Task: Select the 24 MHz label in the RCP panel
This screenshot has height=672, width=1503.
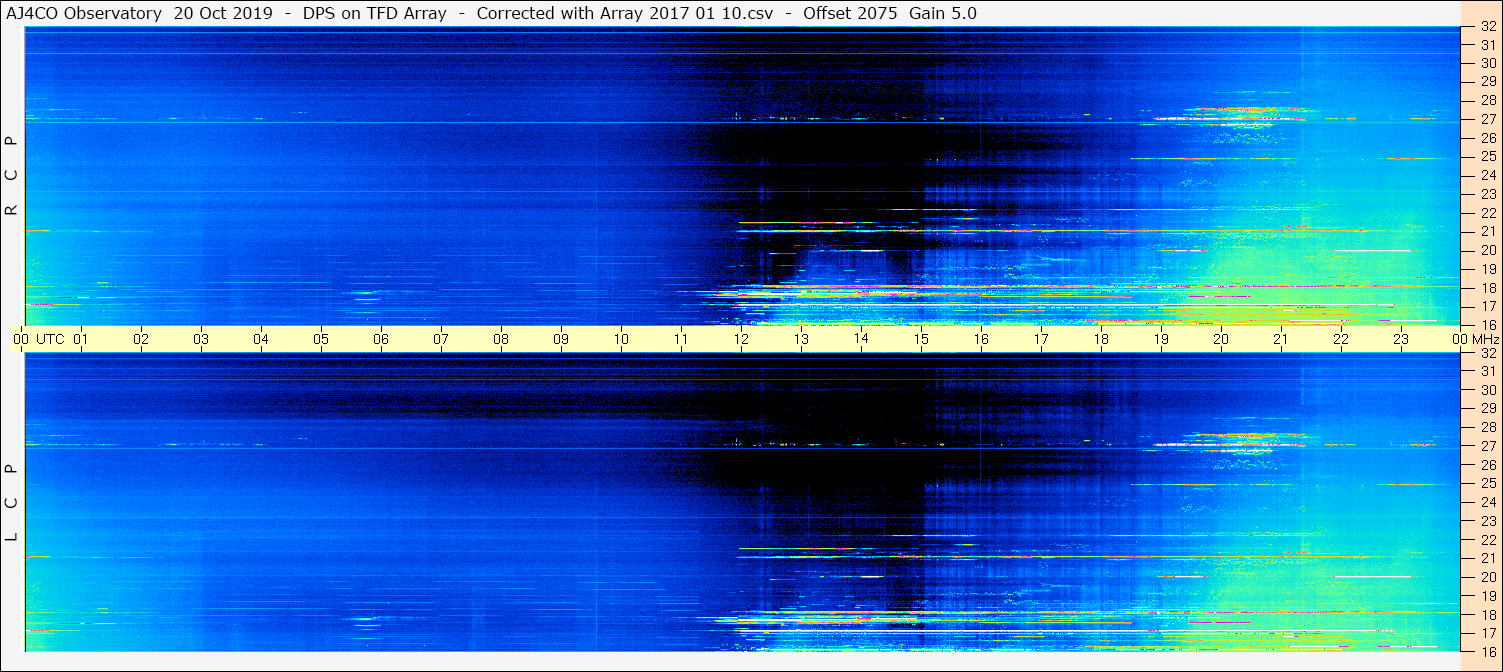Action: (1487, 175)
